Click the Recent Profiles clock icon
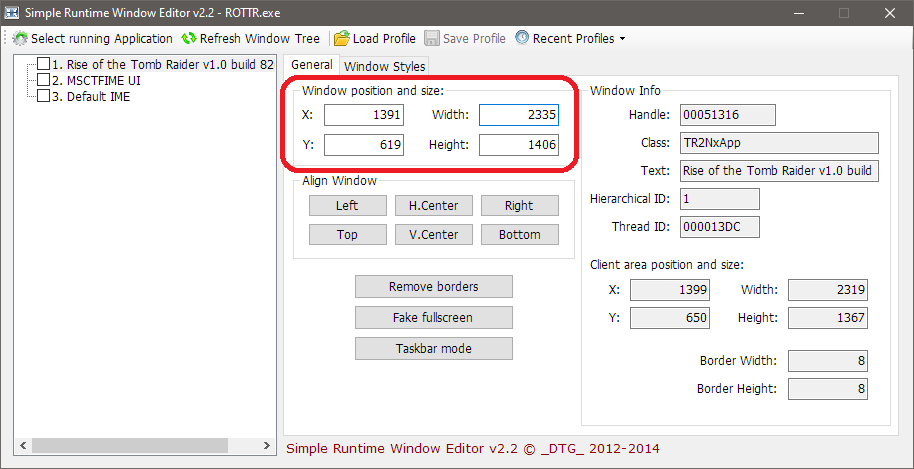Viewport: 914px width, 469px height. pos(522,39)
